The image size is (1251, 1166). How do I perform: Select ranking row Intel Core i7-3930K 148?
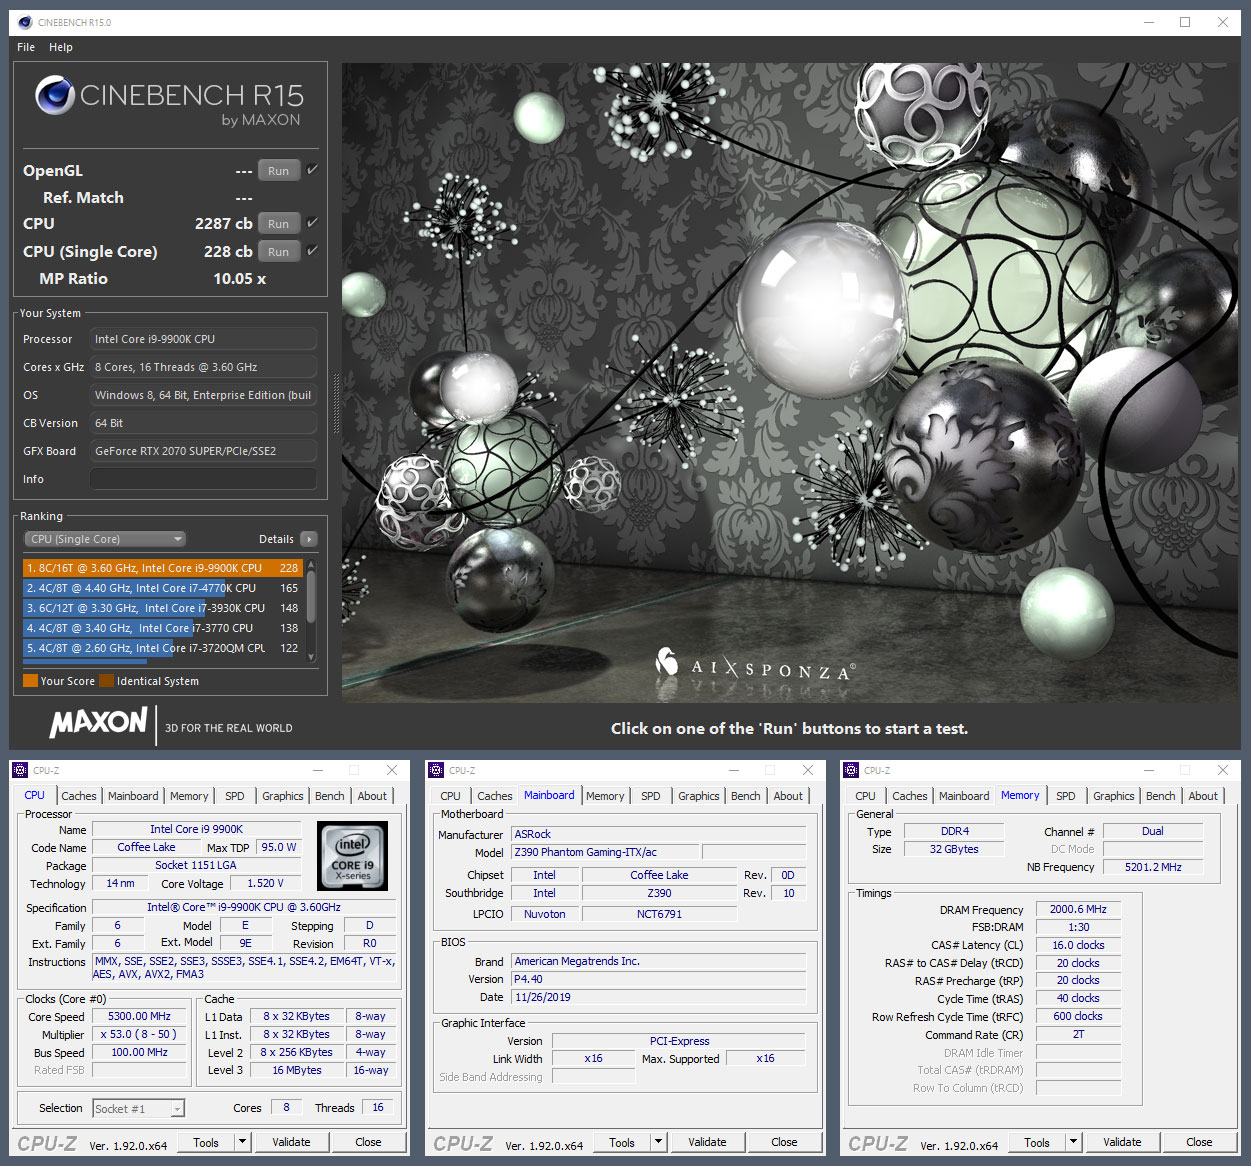click(x=163, y=608)
